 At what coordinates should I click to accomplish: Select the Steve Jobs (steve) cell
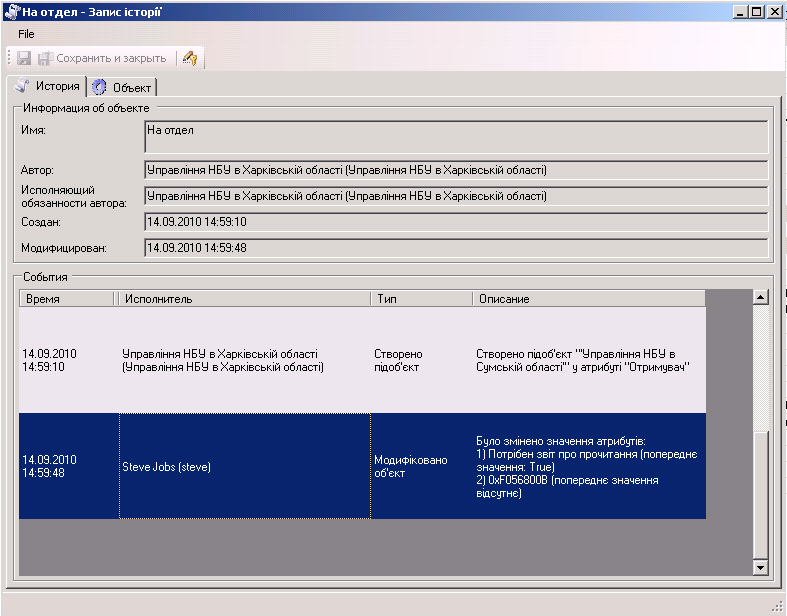(x=245, y=466)
